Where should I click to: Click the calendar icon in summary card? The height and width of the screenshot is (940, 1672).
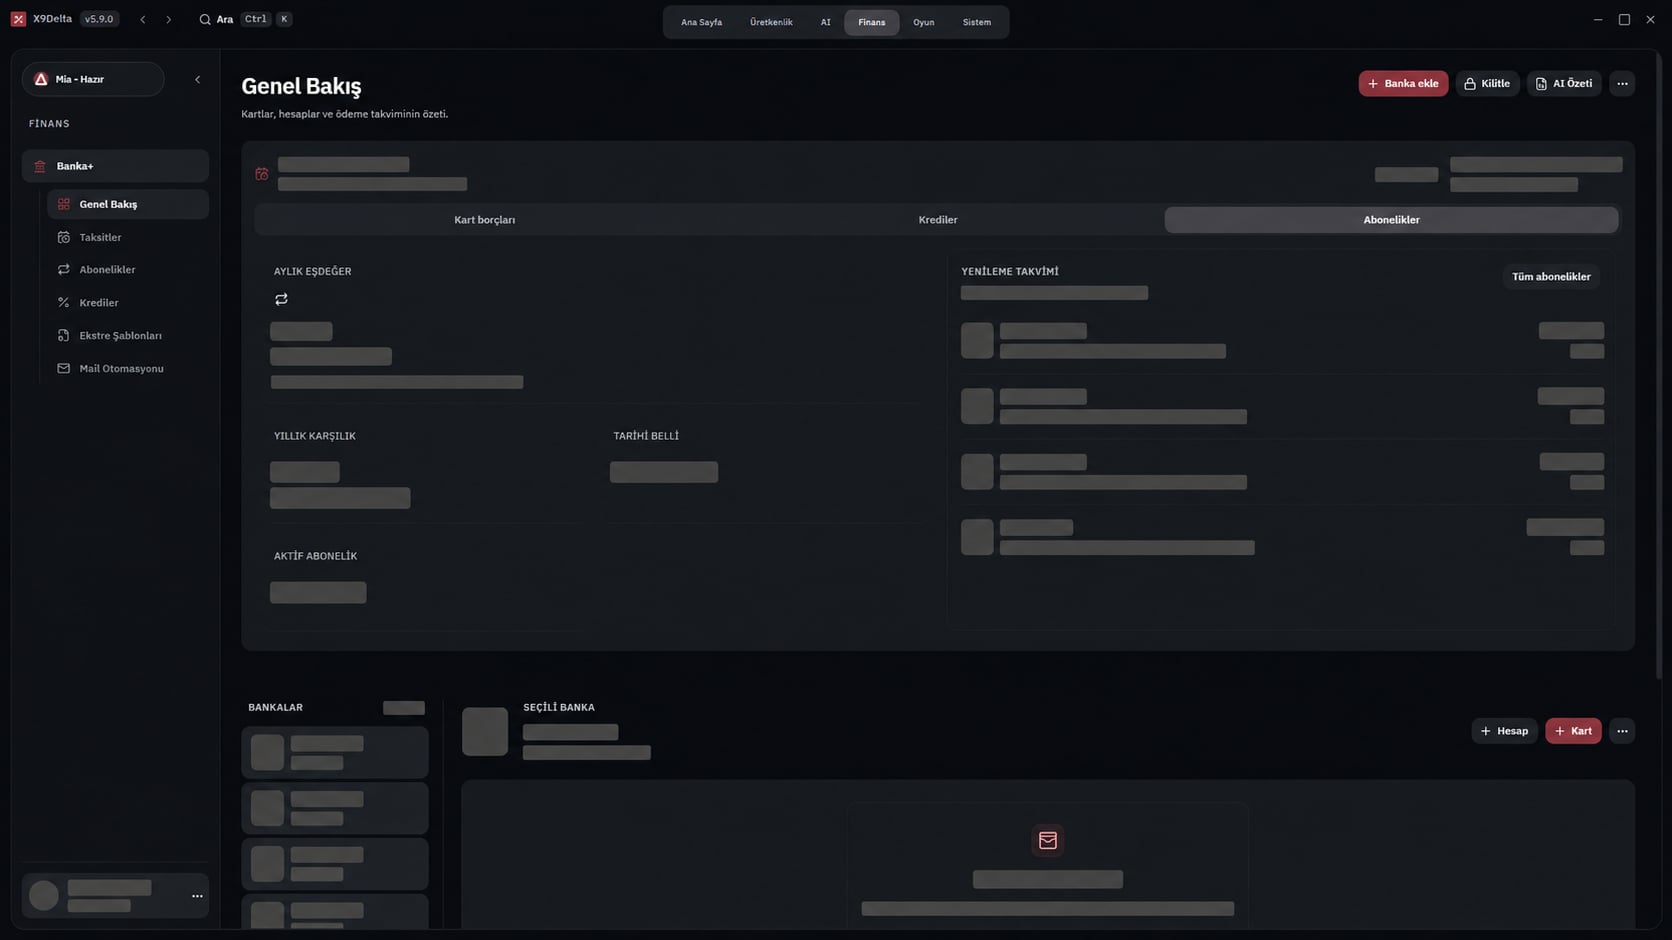coord(262,174)
